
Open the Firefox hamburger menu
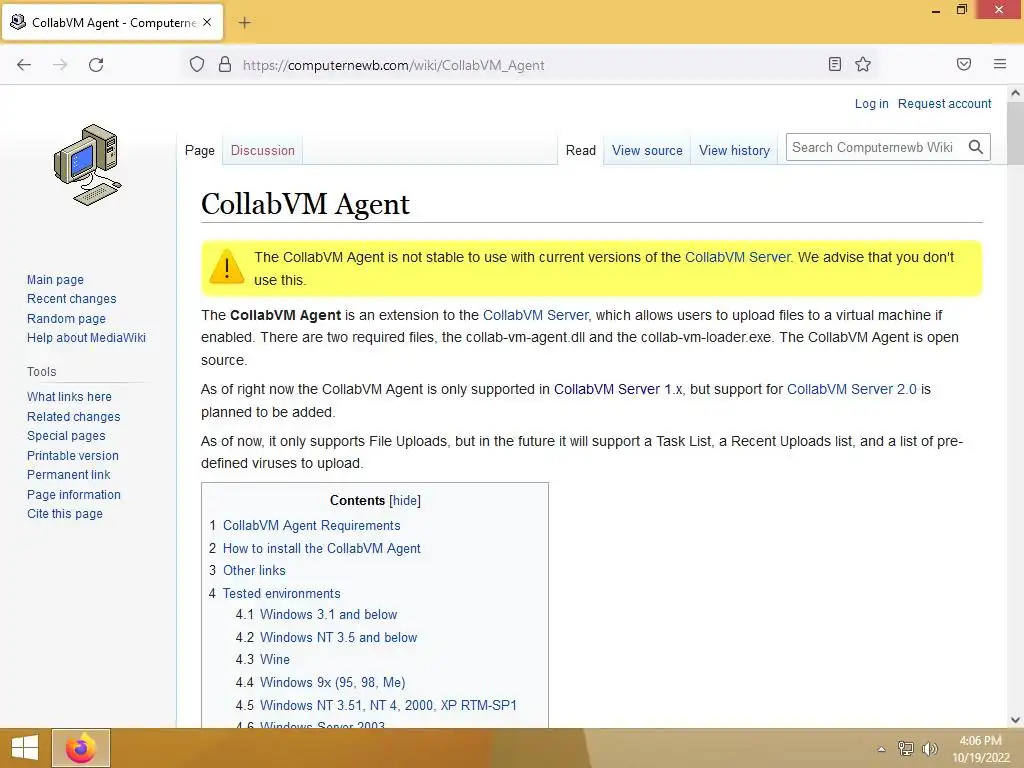click(x=1000, y=64)
